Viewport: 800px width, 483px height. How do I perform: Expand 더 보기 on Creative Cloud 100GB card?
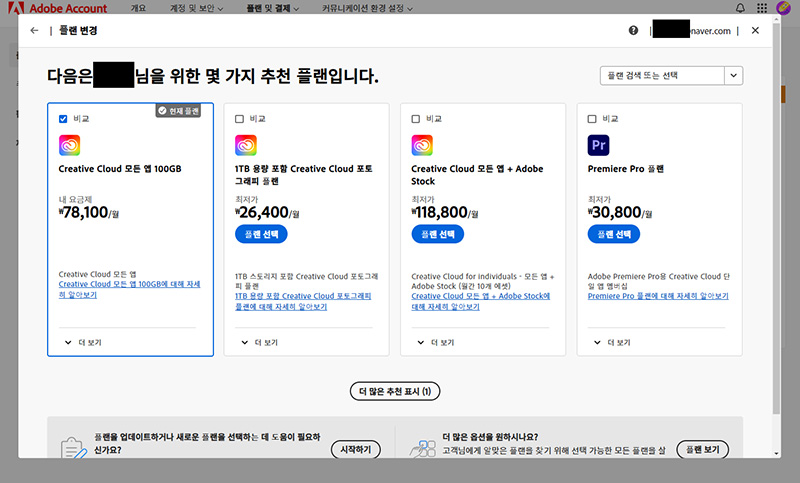click(x=83, y=342)
